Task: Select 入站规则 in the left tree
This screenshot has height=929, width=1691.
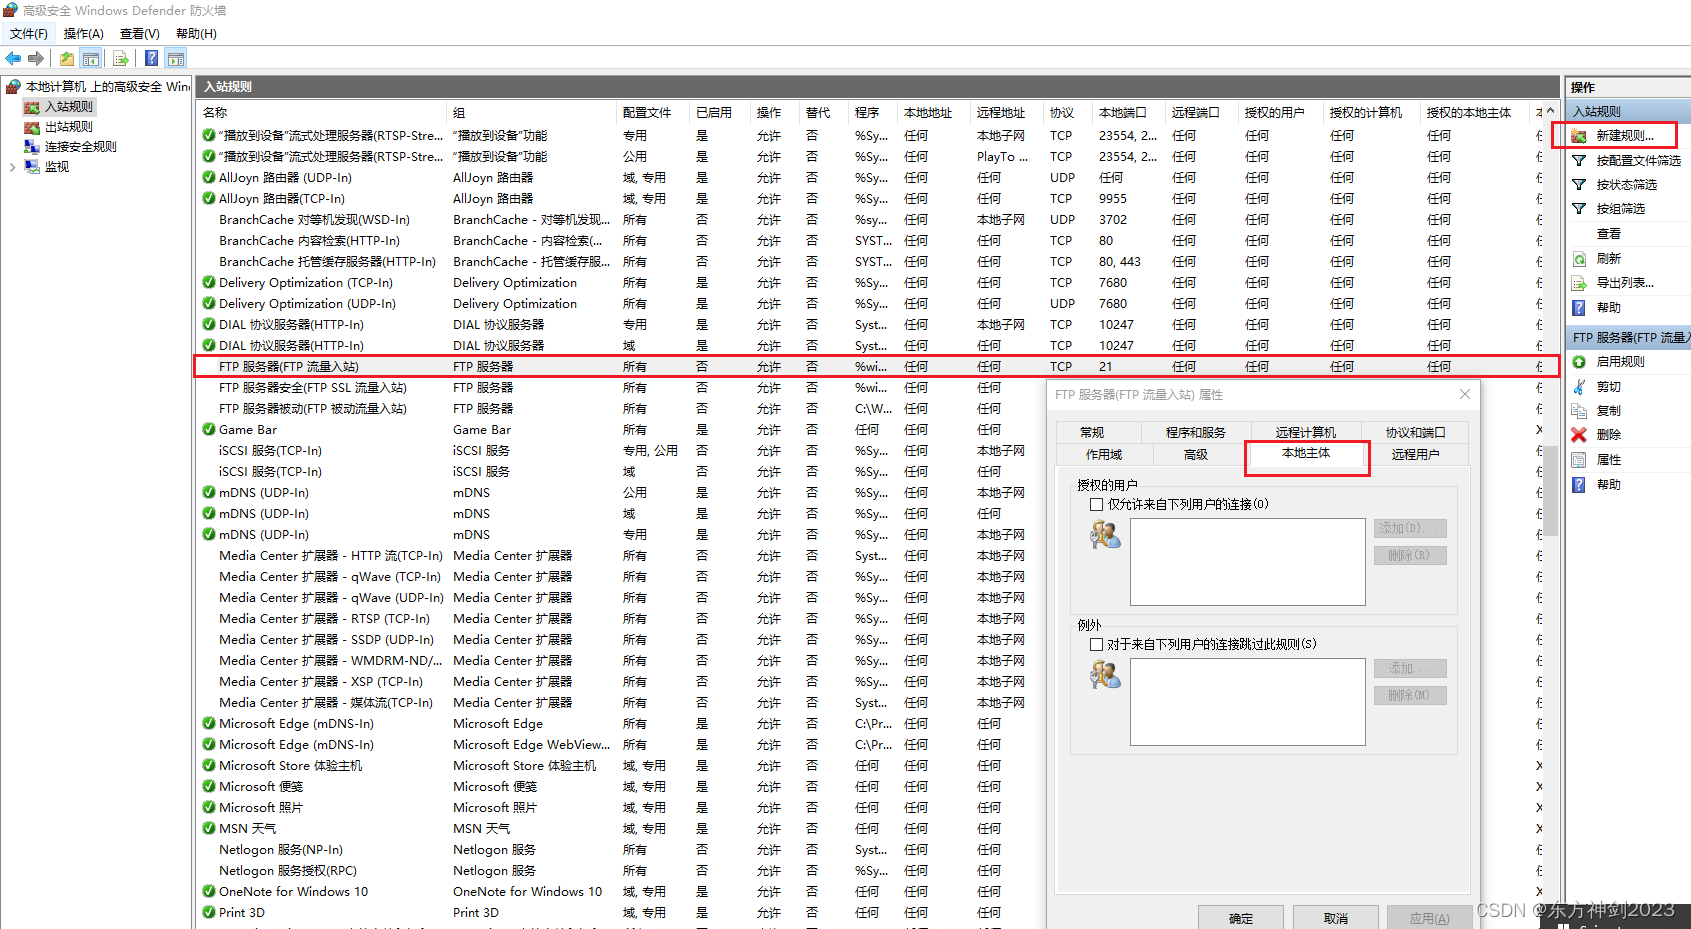Action: pyautogui.click(x=68, y=107)
